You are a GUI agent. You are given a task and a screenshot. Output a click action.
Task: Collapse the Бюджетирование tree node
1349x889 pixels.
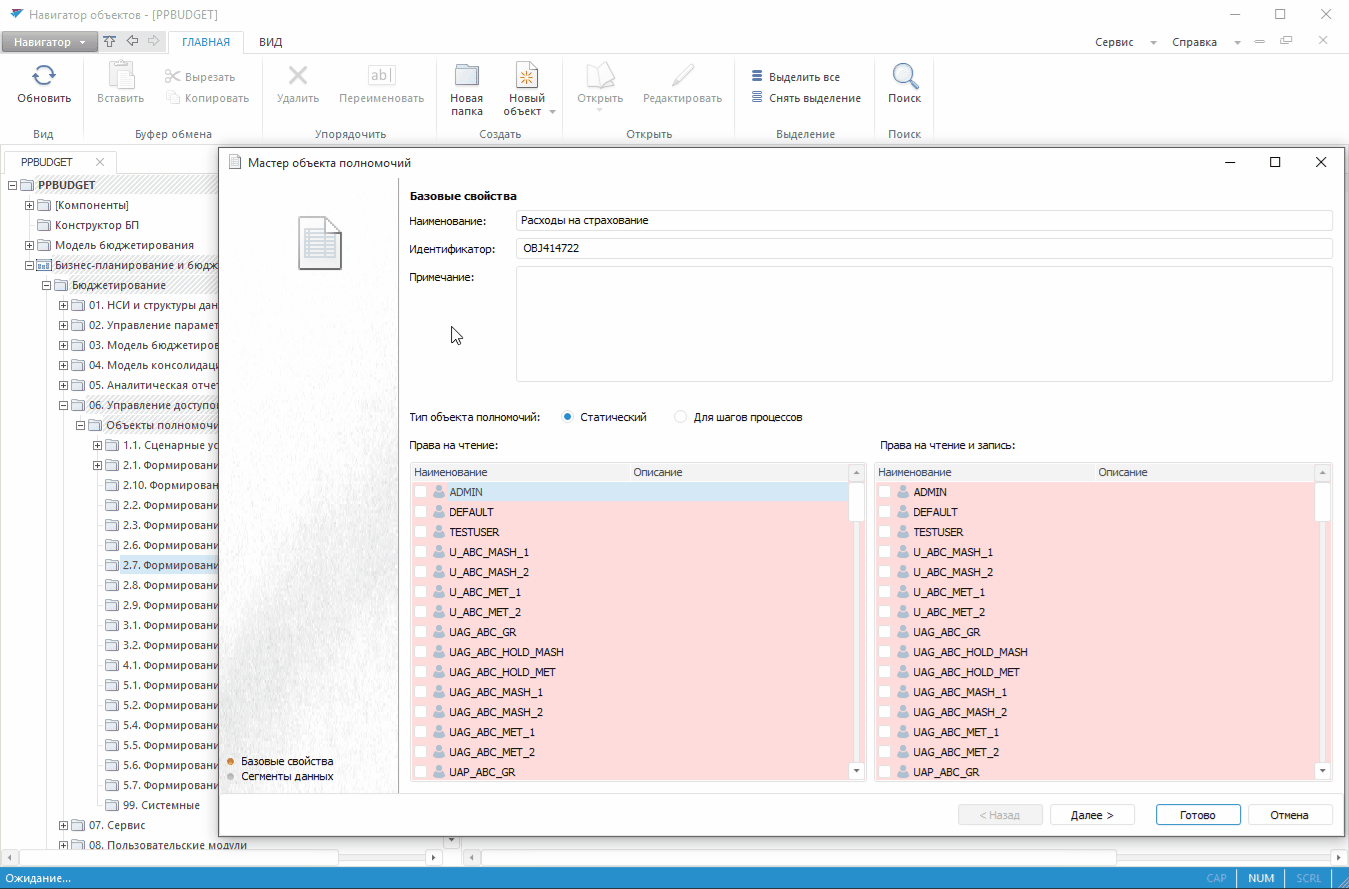pos(47,285)
